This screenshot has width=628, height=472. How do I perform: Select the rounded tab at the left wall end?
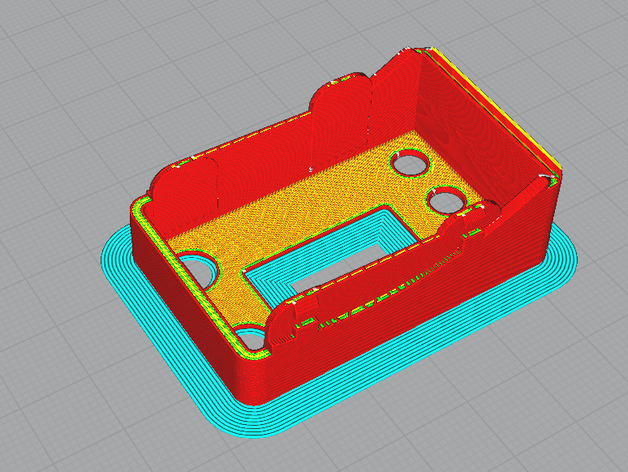pyautogui.click(x=170, y=178)
